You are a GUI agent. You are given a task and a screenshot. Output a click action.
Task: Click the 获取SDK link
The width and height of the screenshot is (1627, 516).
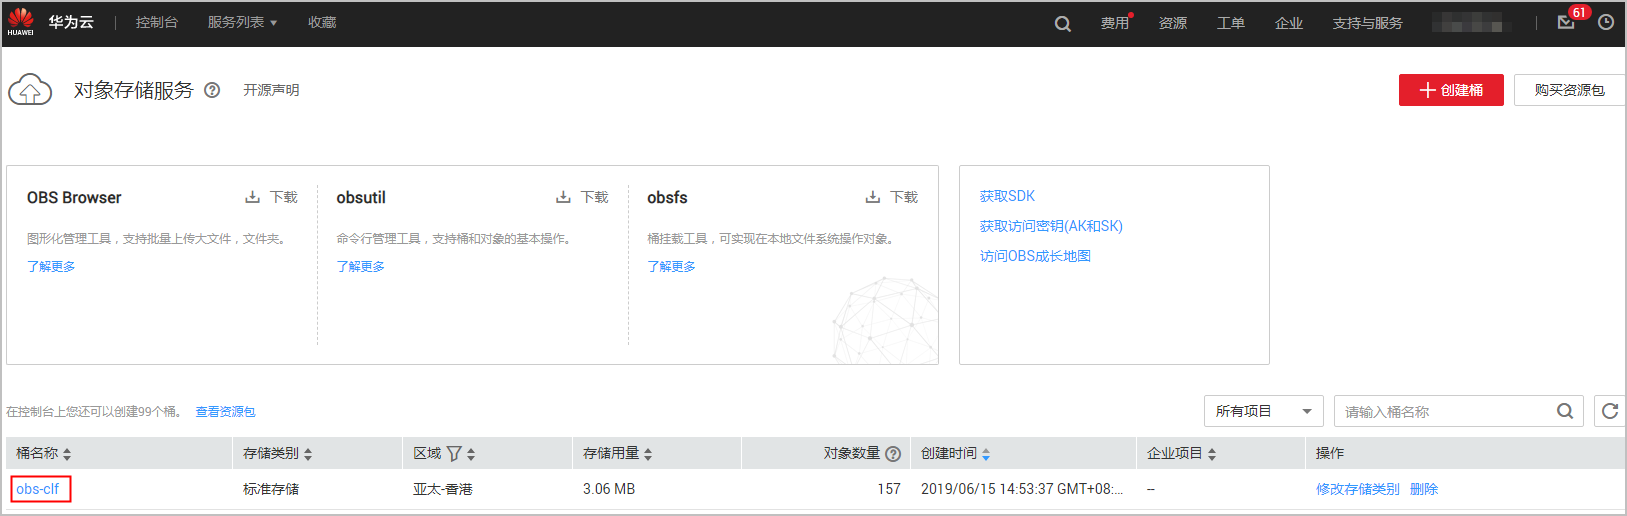[1007, 196]
